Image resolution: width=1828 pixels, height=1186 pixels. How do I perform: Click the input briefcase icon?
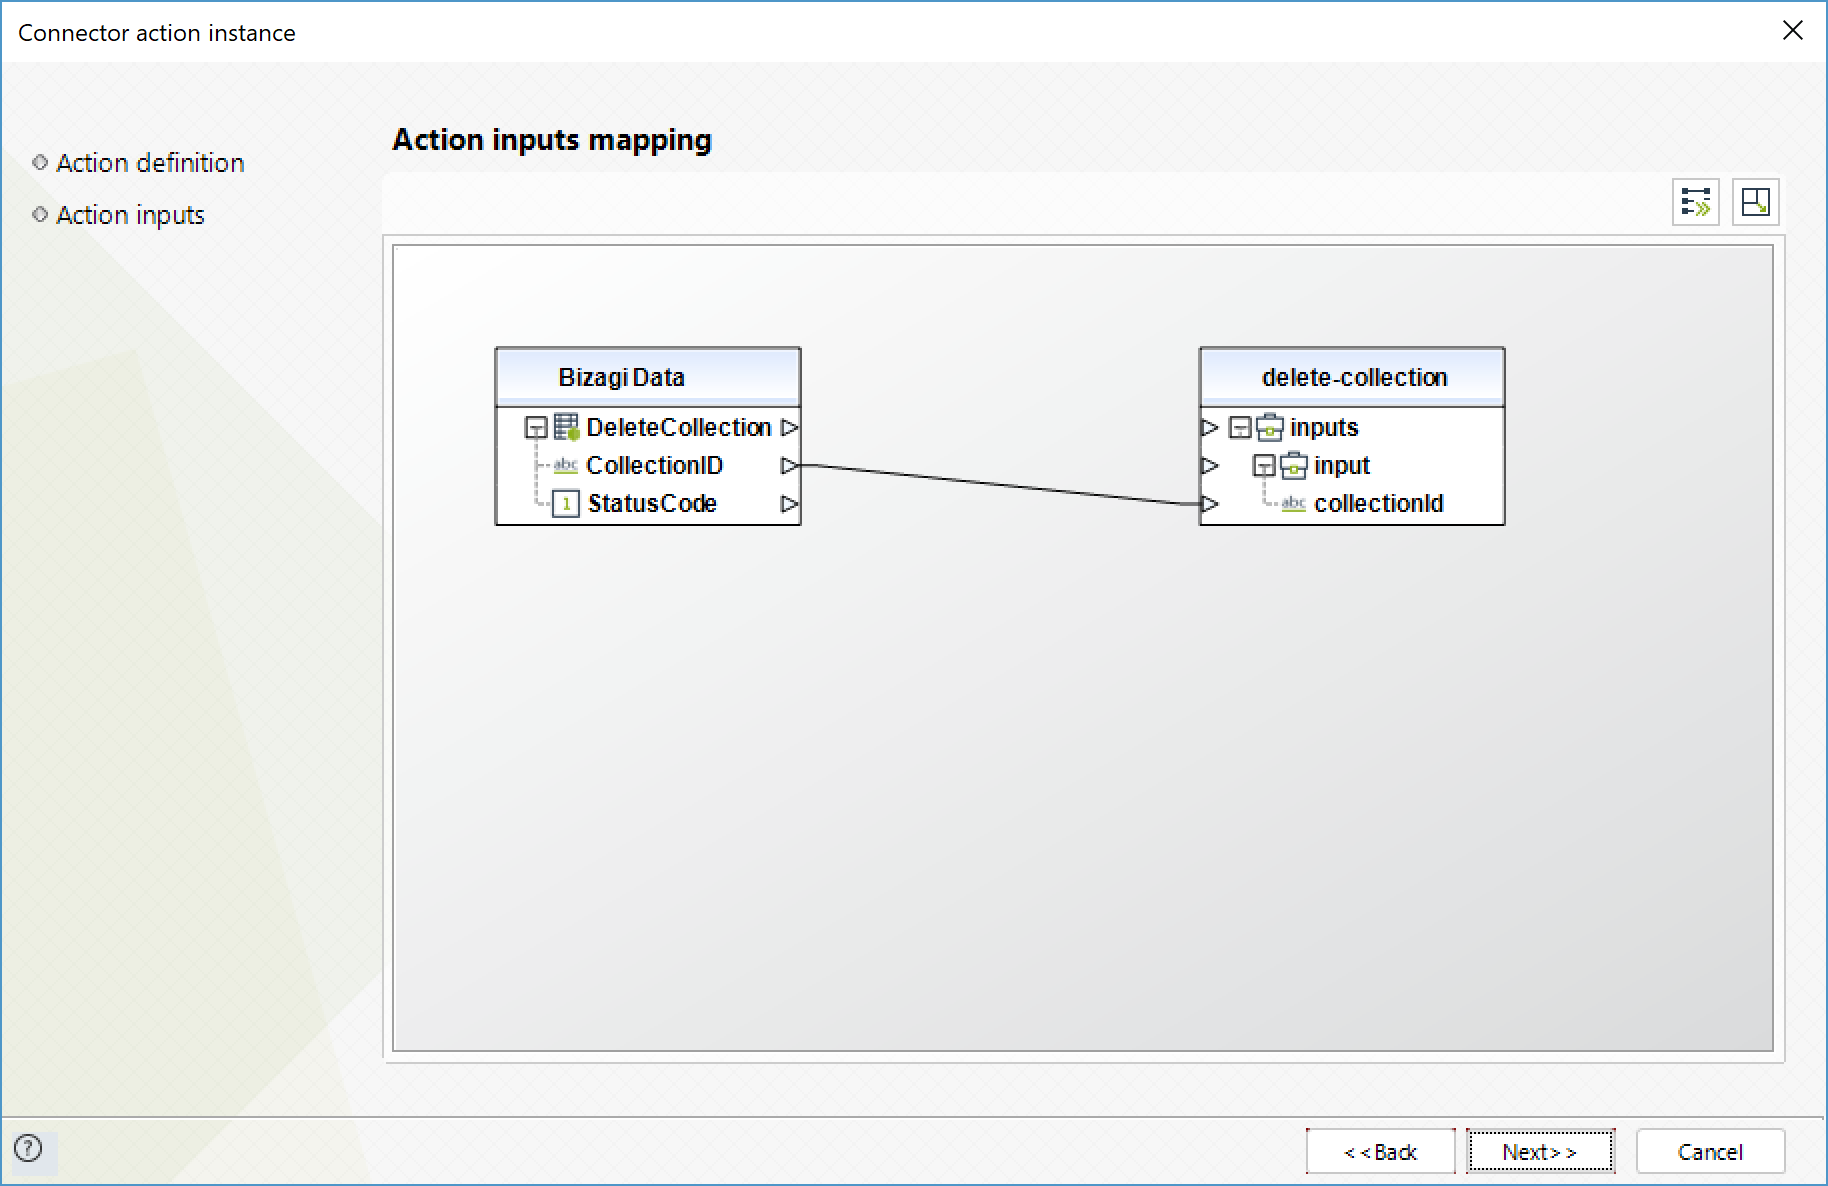(x=1294, y=465)
